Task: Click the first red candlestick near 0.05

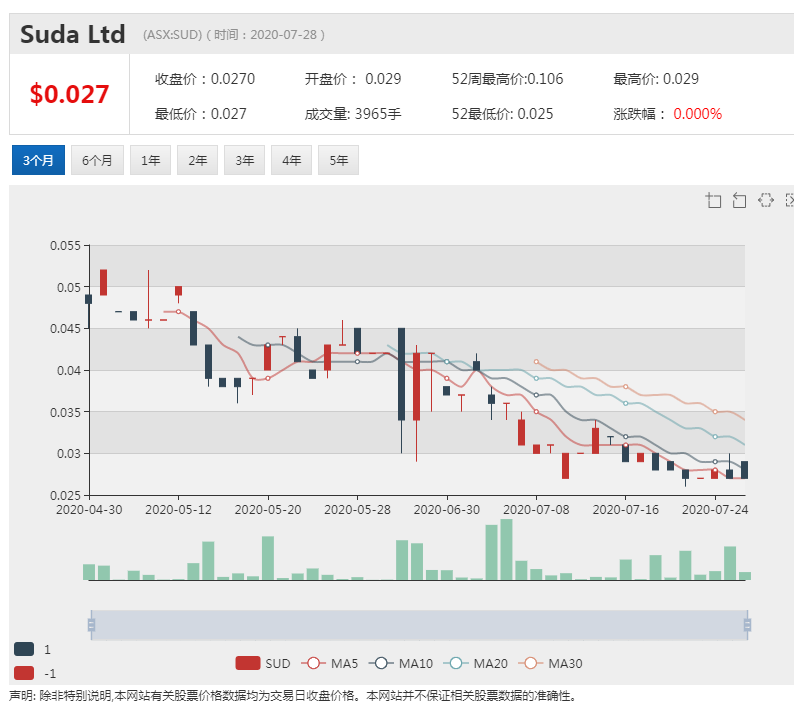Action: [x=104, y=282]
